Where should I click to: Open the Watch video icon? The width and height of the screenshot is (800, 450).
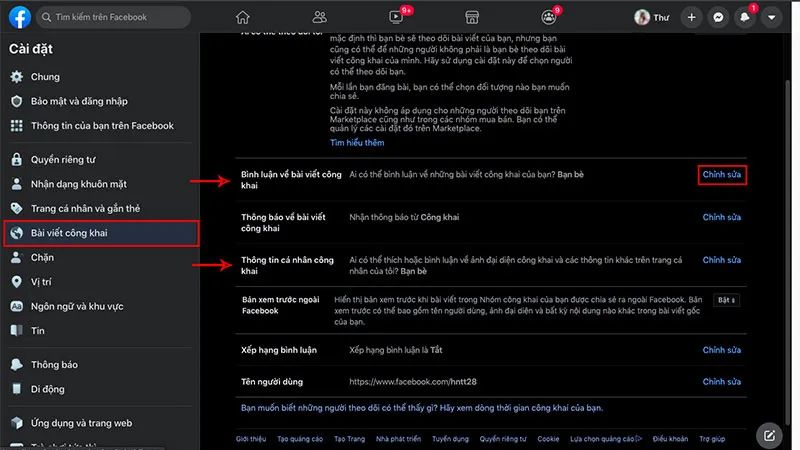pos(396,17)
